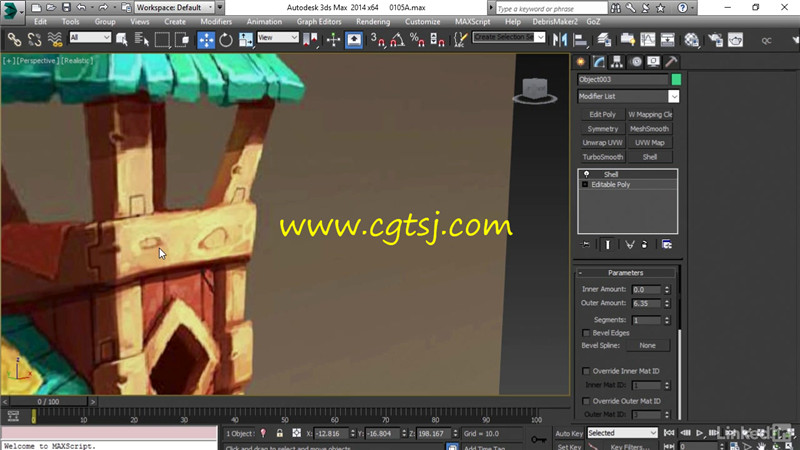Click Select and Manipulate icon
The height and width of the screenshot is (450, 800).
click(x=333, y=40)
